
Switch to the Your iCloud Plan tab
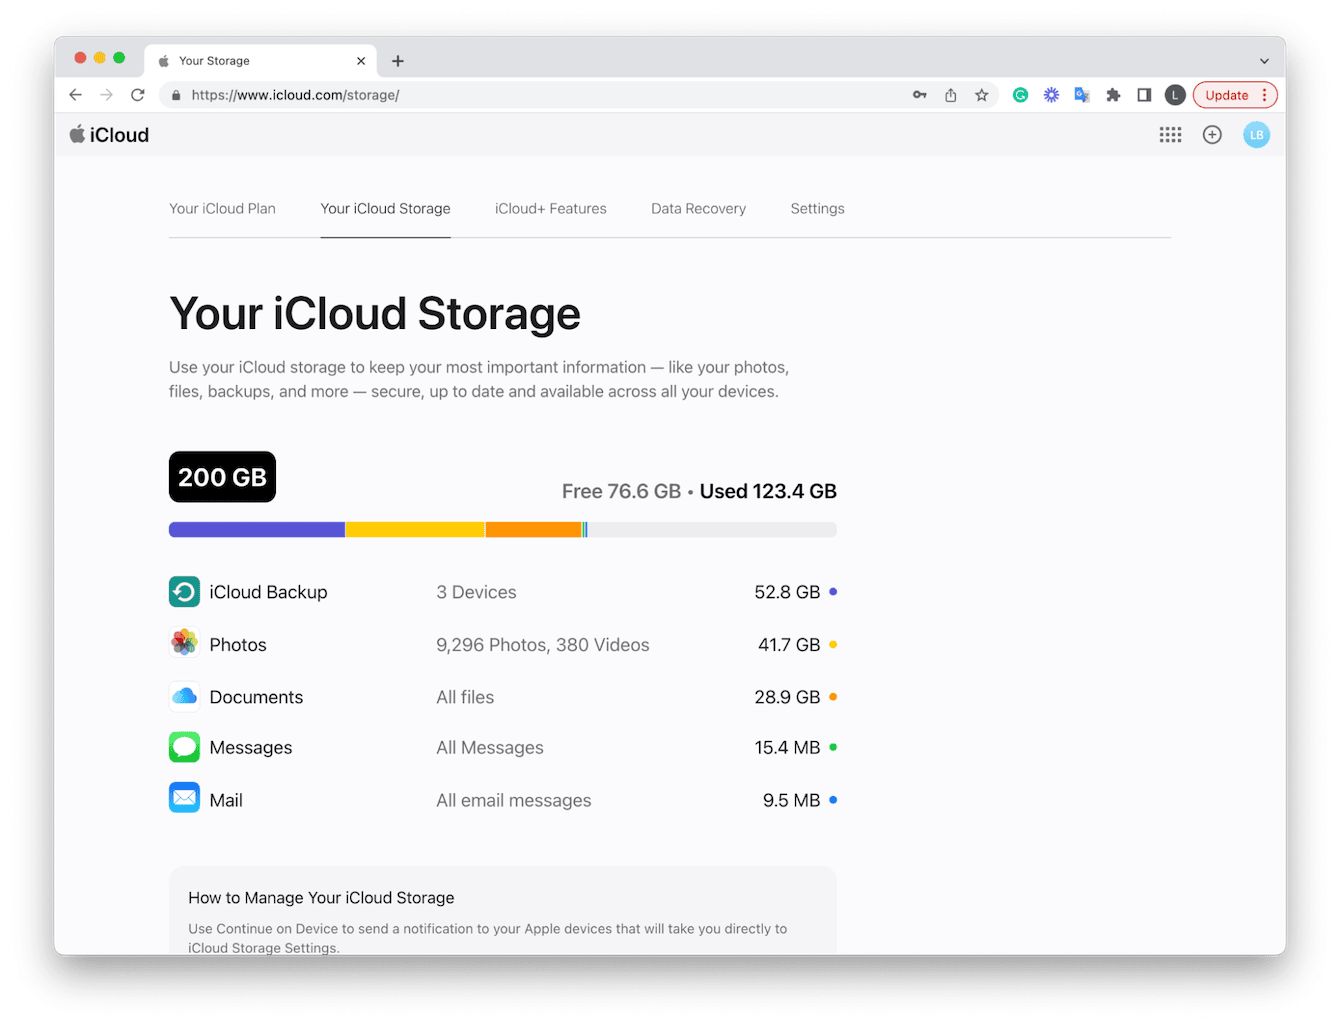(x=222, y=208)
